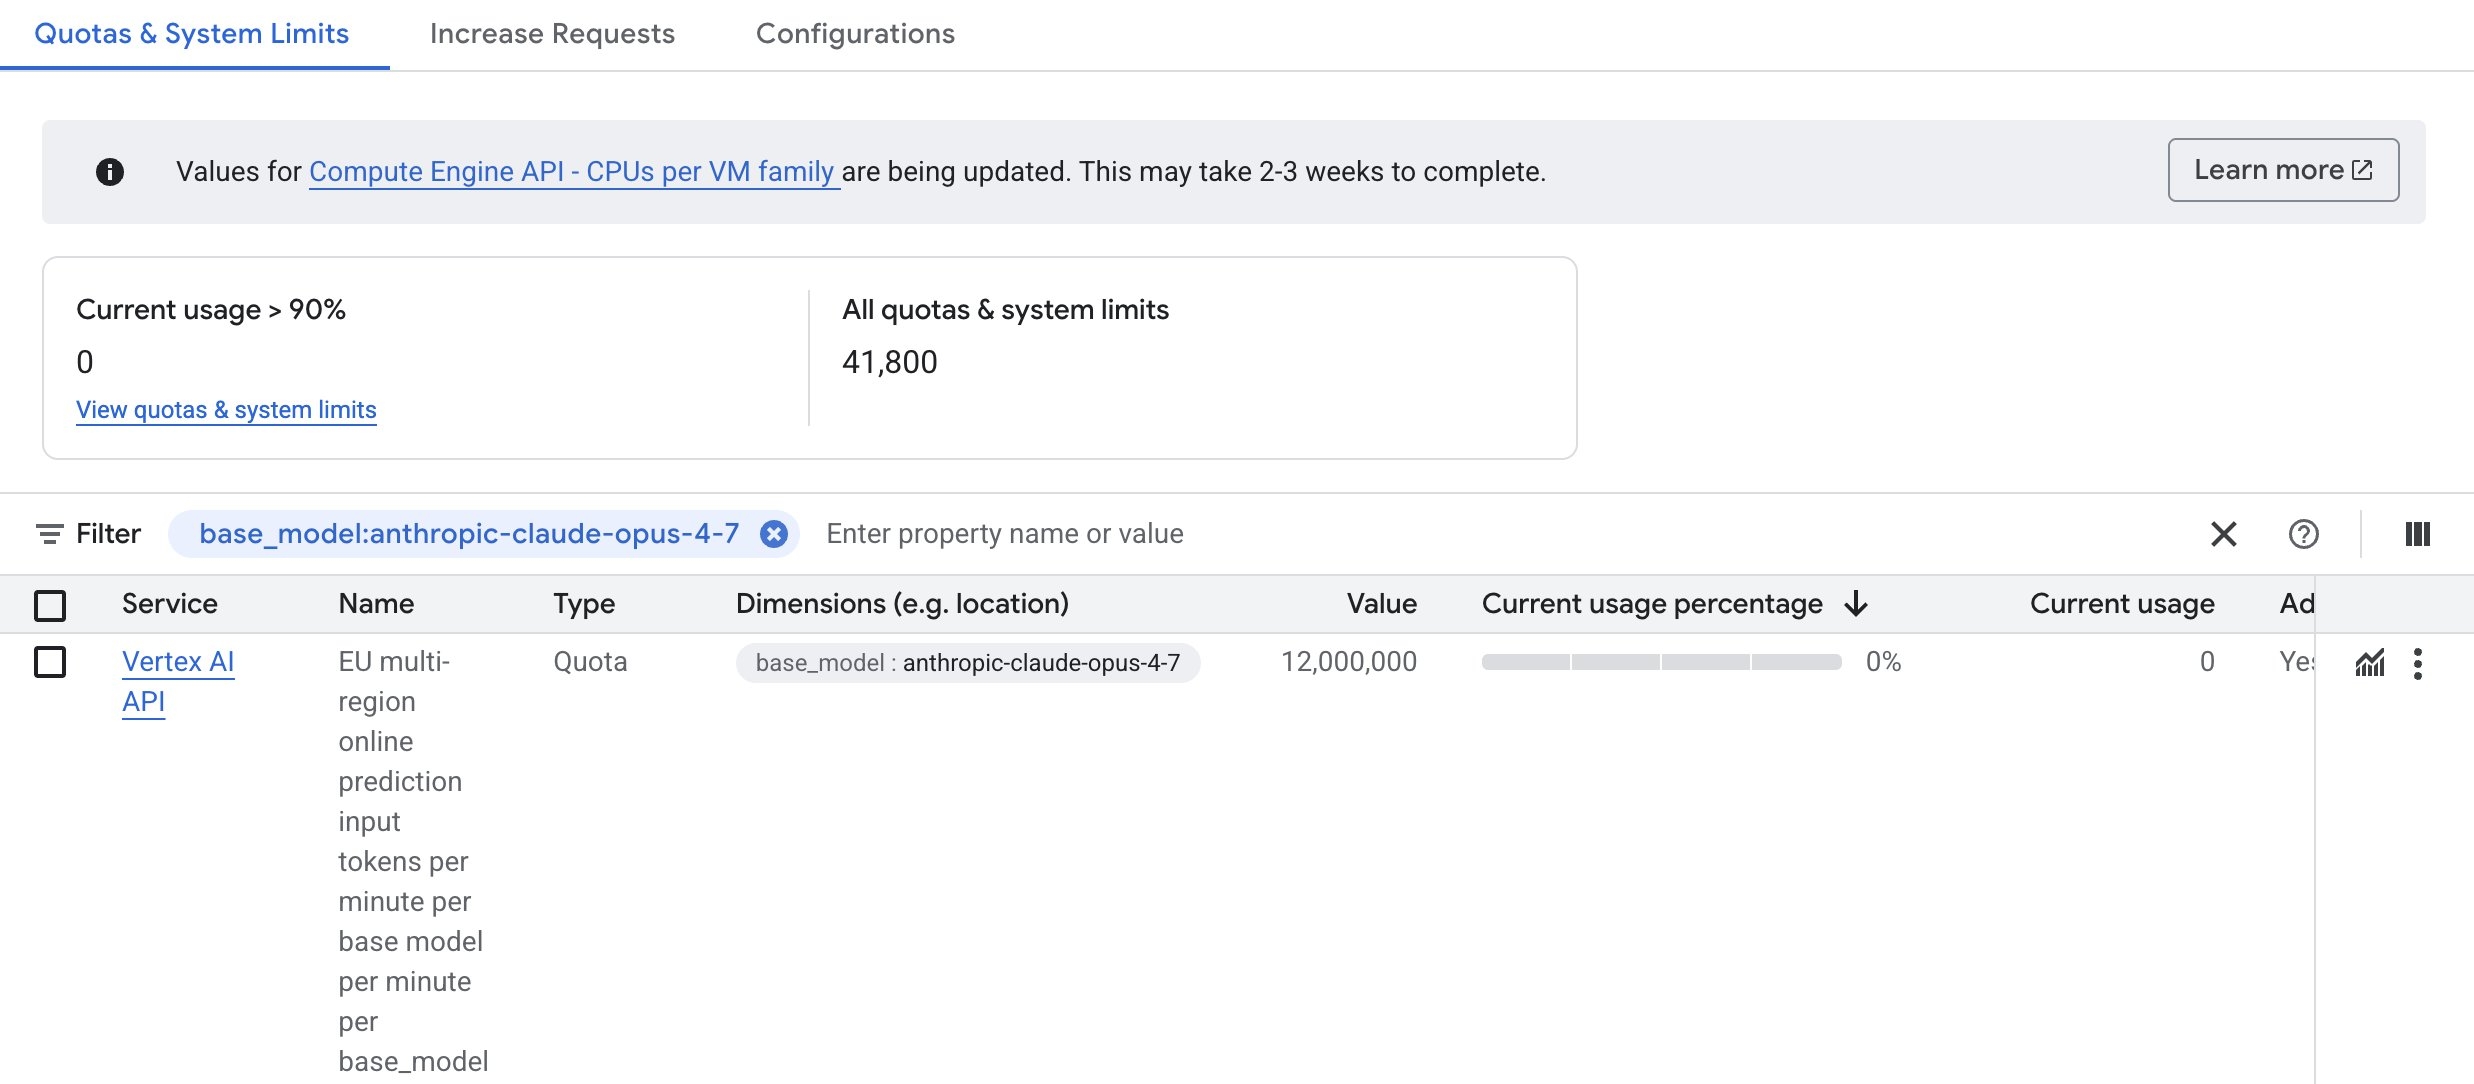Open filter help question mark icon
This screenshot has height=1084, width=2474.
pyautogui.click(x=2303, y=534)
